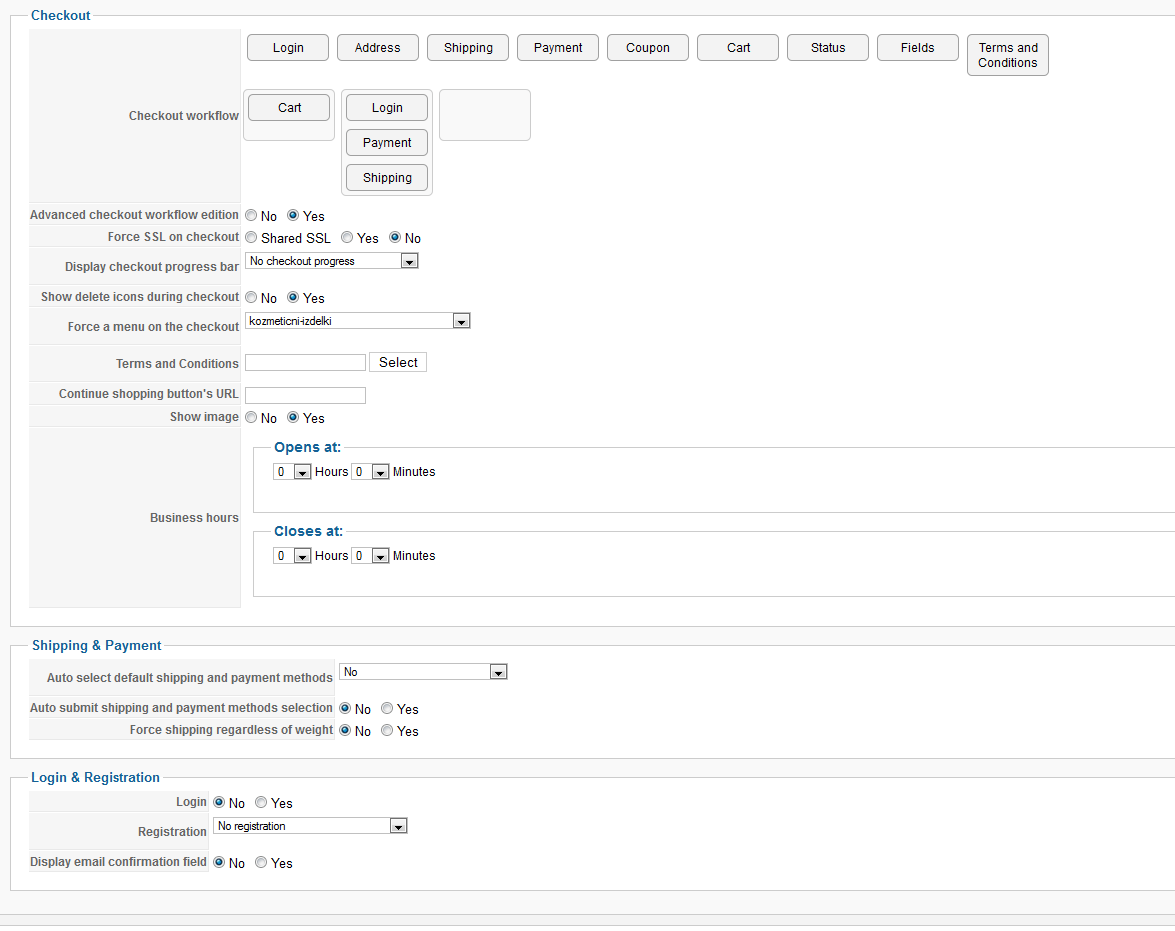The image size is (1175, 931).
Task: Set Show delete icons during checkout to No
Action: 251,298
